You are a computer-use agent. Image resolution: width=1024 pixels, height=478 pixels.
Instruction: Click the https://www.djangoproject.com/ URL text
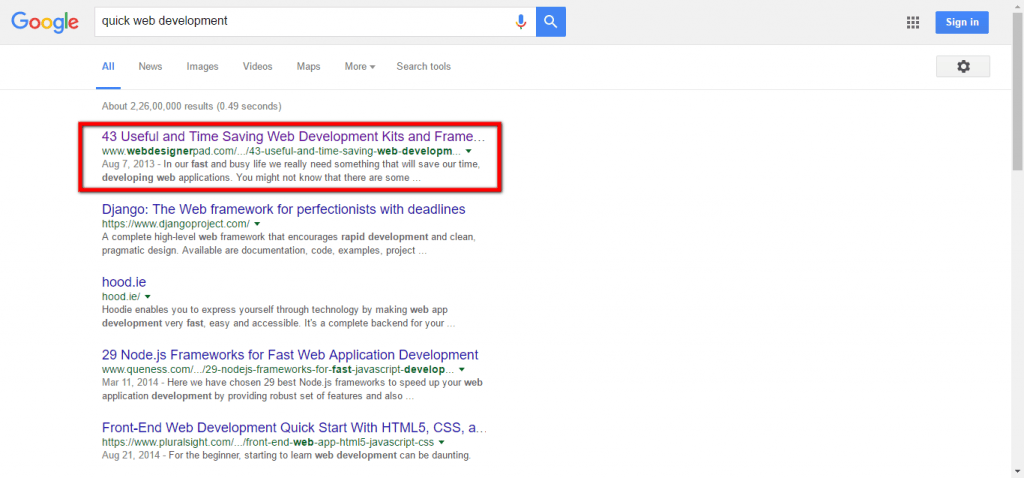(176, 224)
